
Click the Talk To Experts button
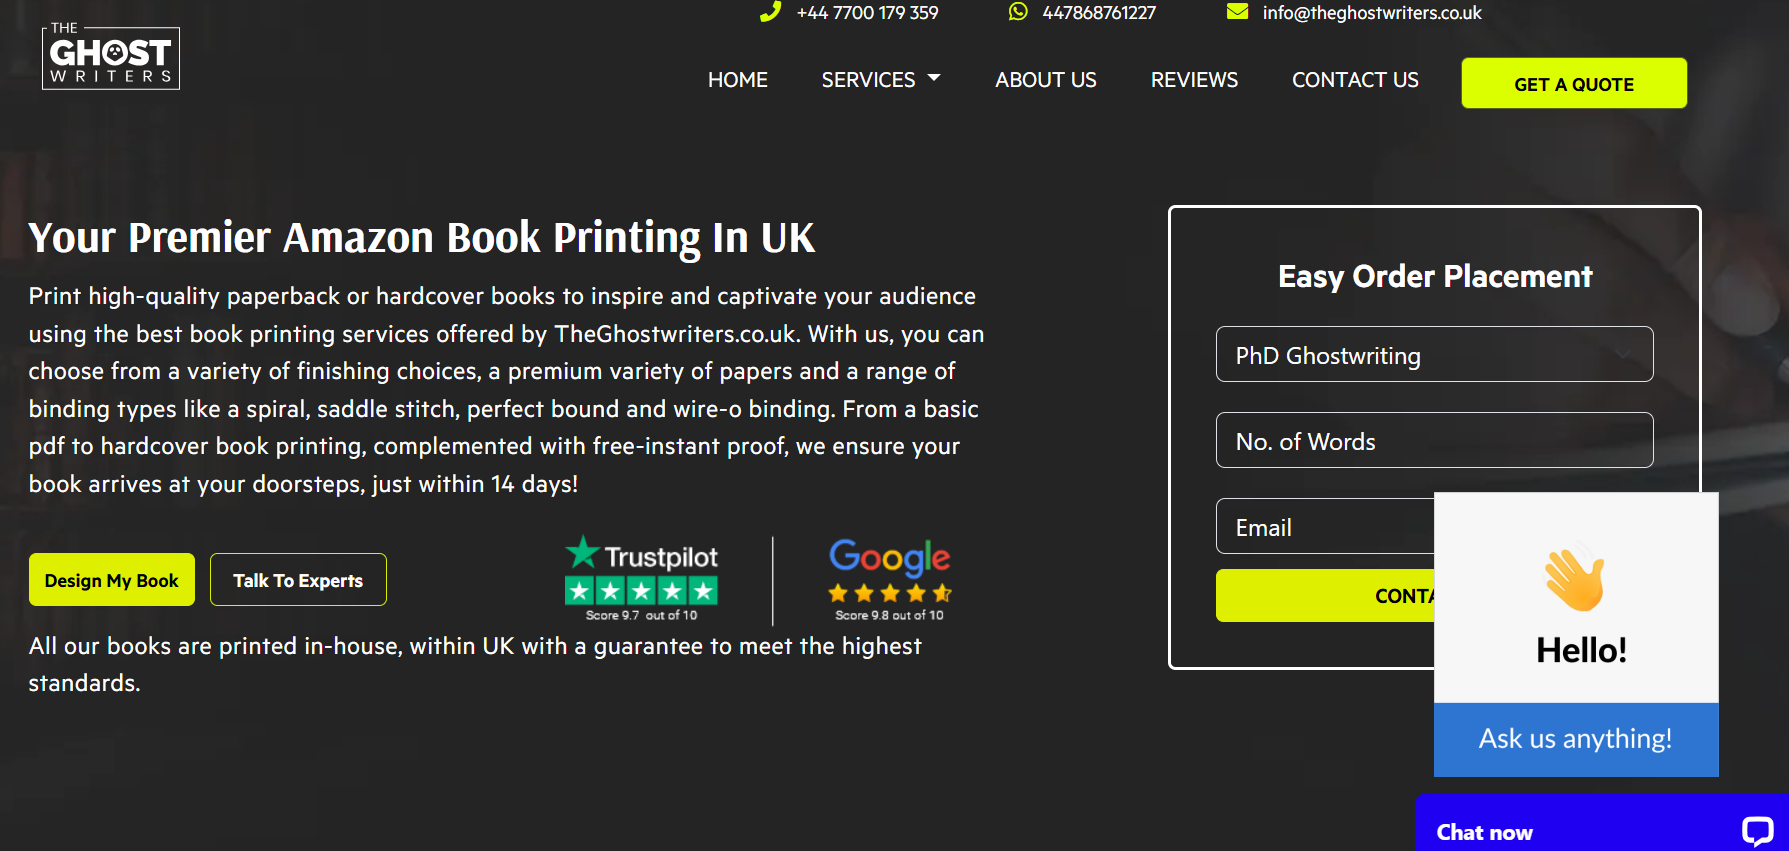[x=298, y=580]
